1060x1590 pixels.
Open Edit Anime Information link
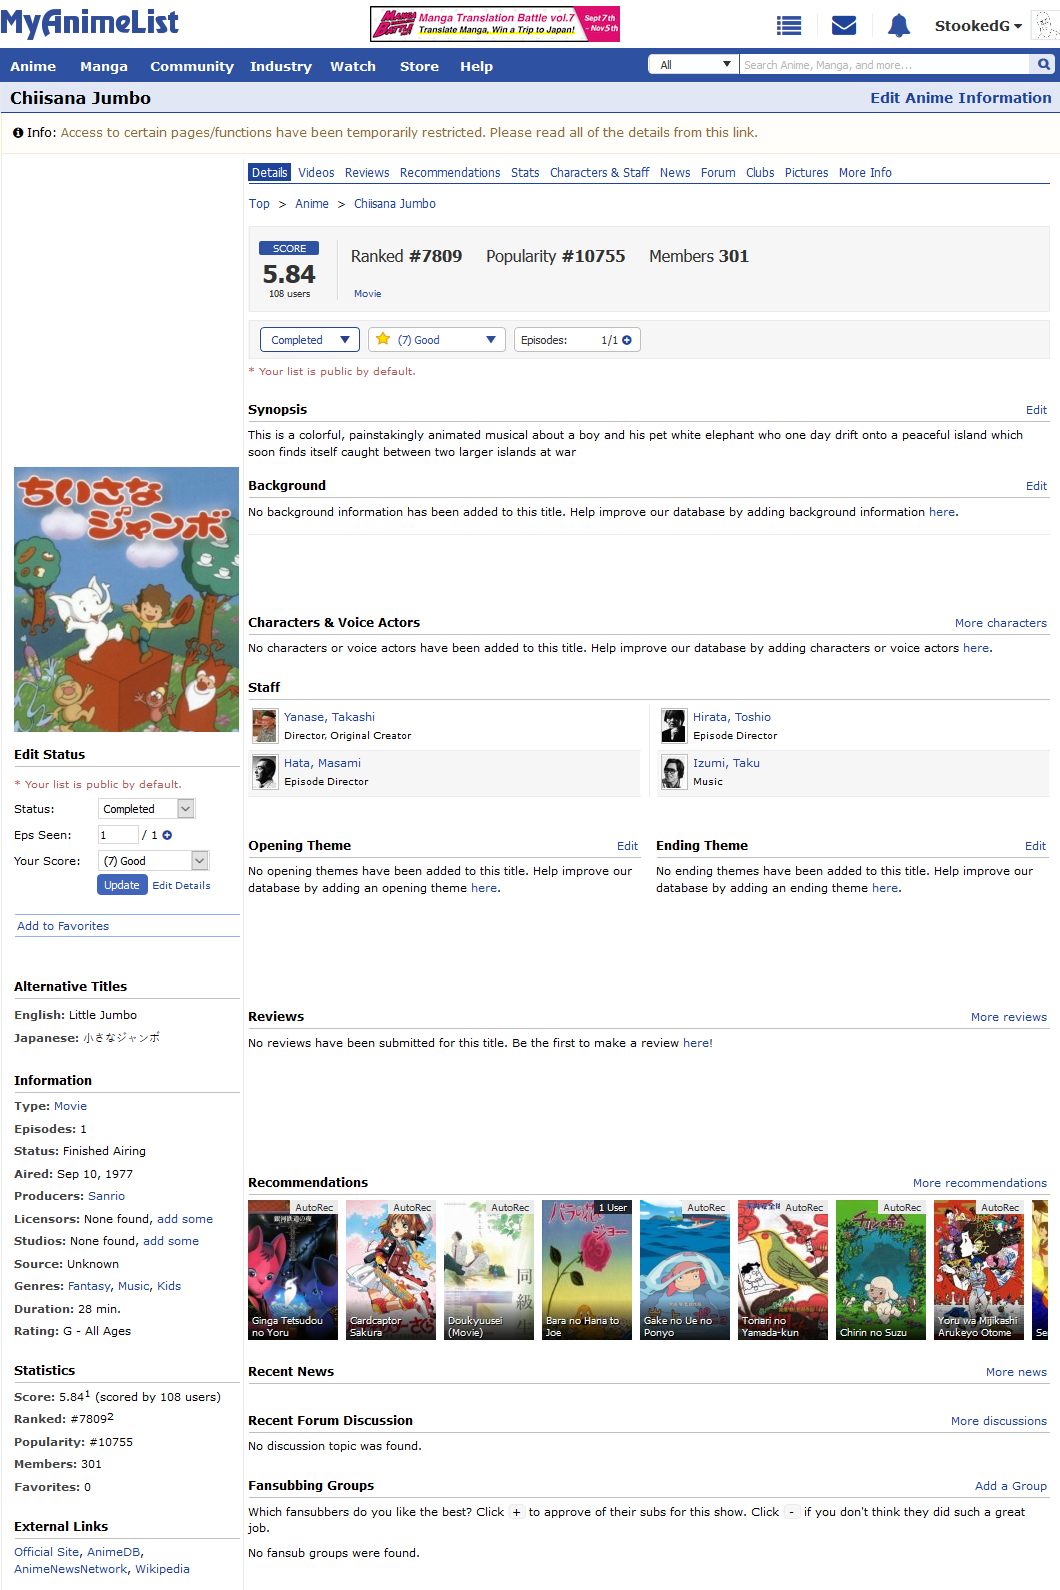click(x=961, y=98)
